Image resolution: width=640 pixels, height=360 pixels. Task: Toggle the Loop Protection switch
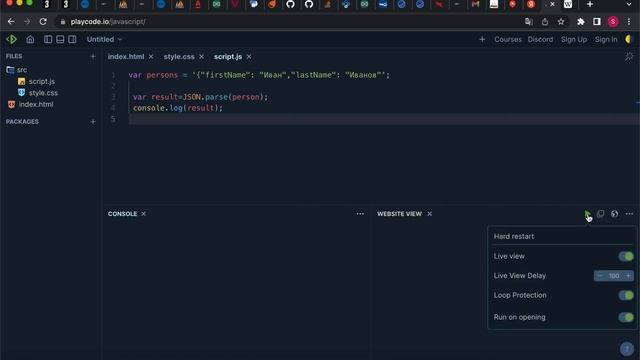tap(626, 295)
